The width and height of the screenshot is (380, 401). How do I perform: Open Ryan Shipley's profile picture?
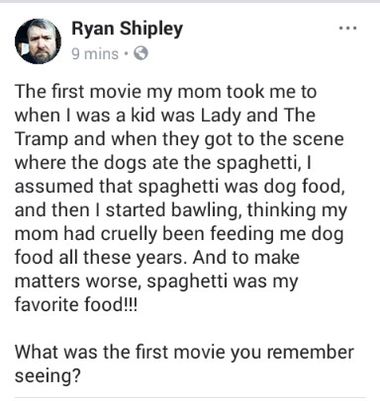point(38,41)
